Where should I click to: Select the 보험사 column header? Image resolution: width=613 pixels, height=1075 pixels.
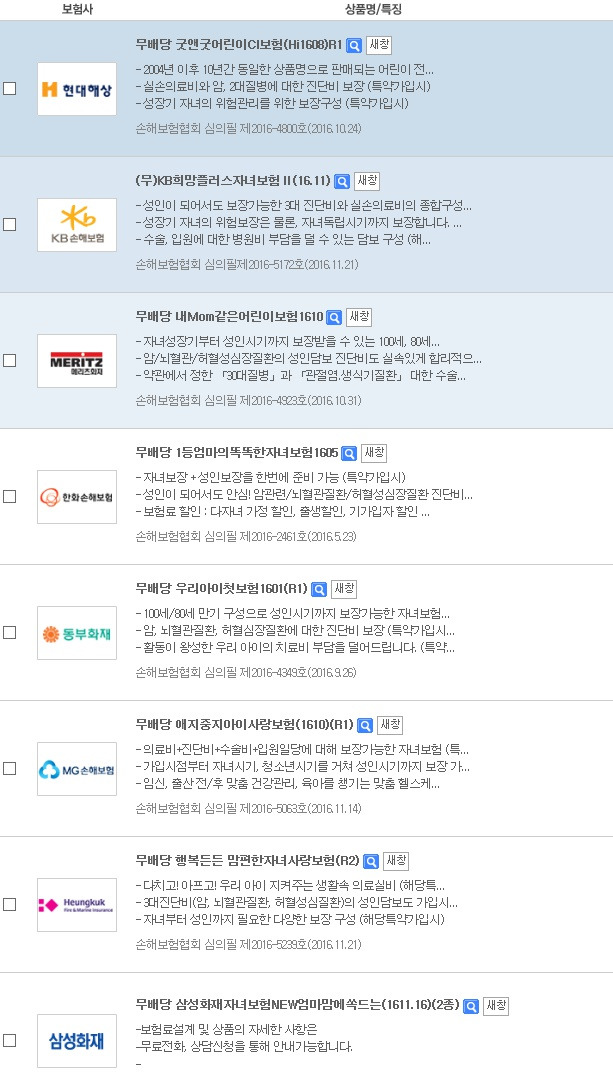(x=77, y=10)
